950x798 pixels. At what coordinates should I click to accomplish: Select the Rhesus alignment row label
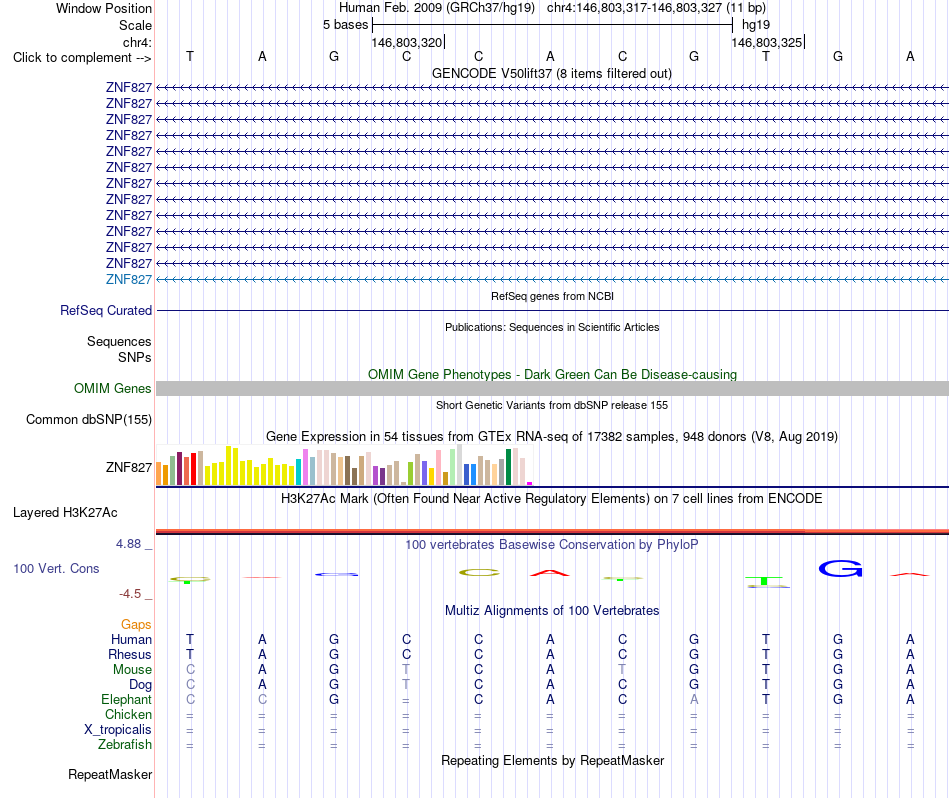point(130,654)
